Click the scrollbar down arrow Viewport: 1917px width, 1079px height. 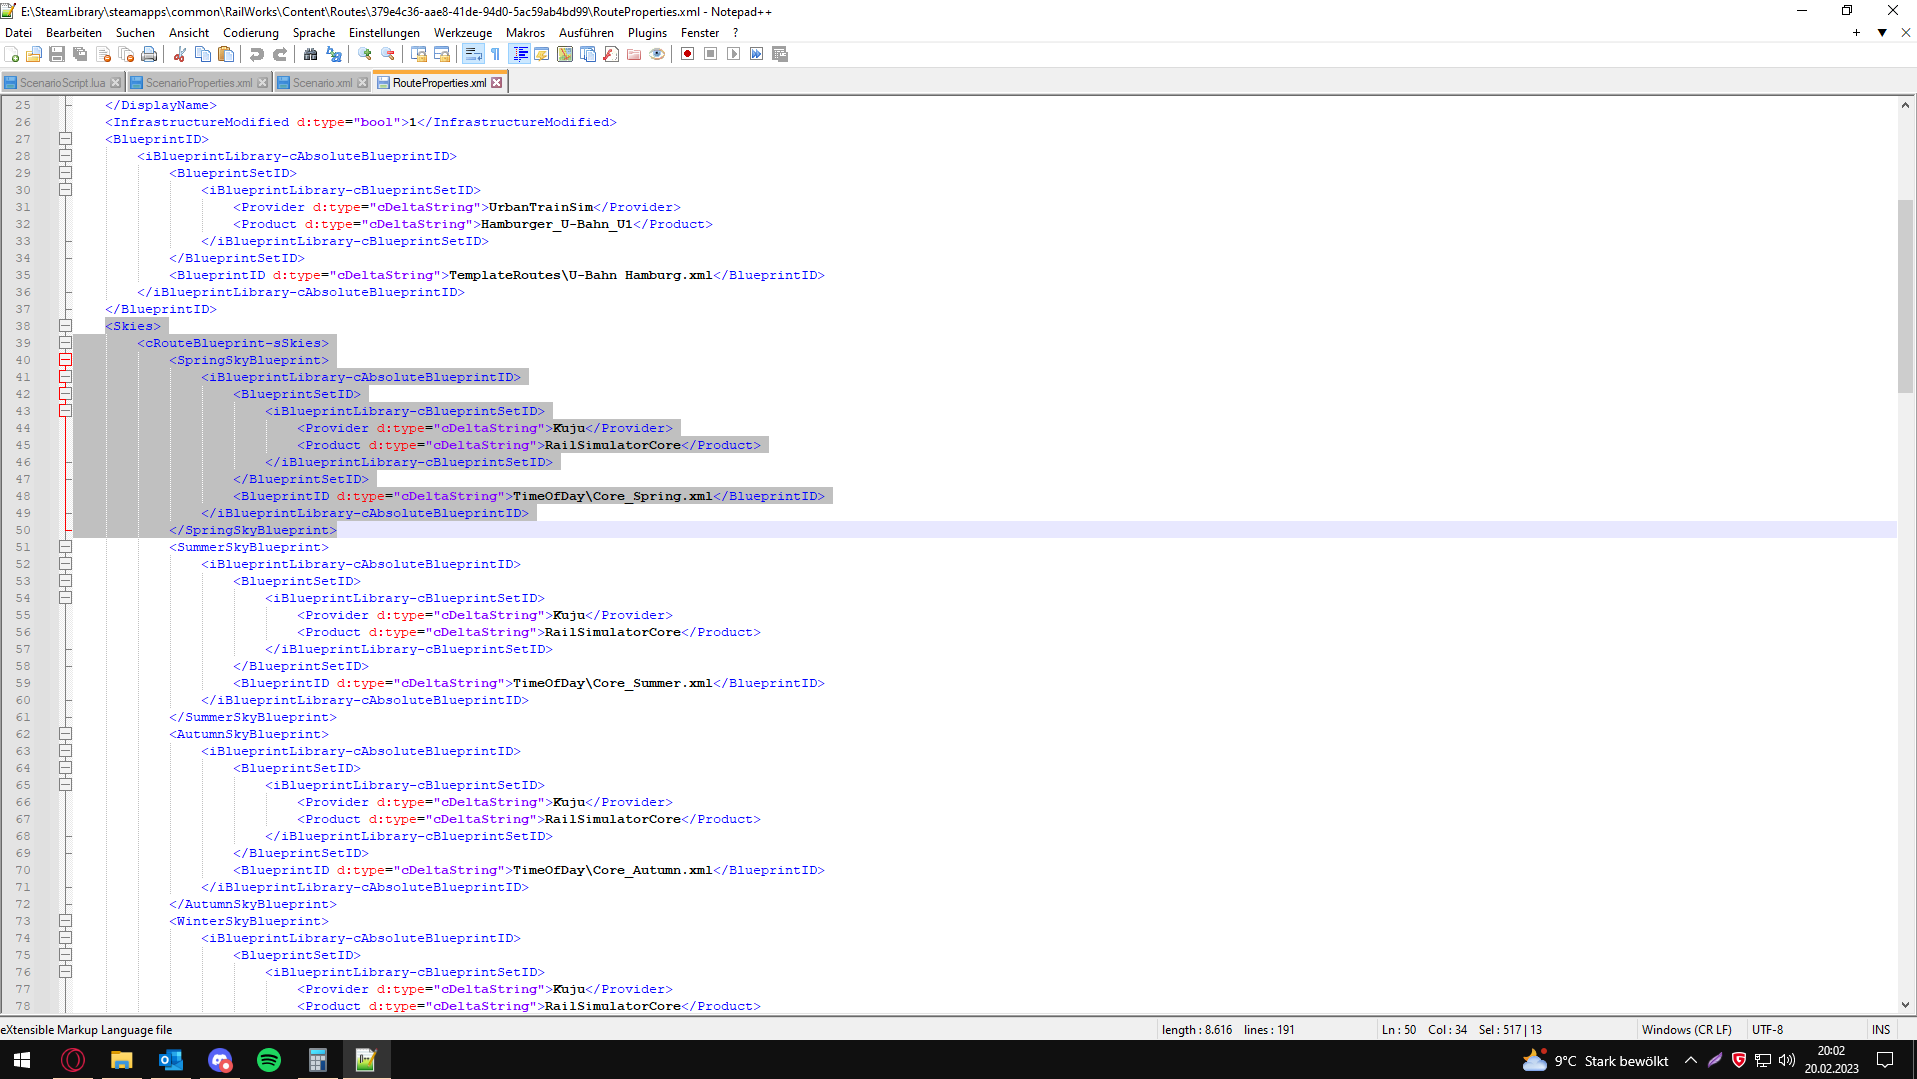click(x=1905, y=1005)
